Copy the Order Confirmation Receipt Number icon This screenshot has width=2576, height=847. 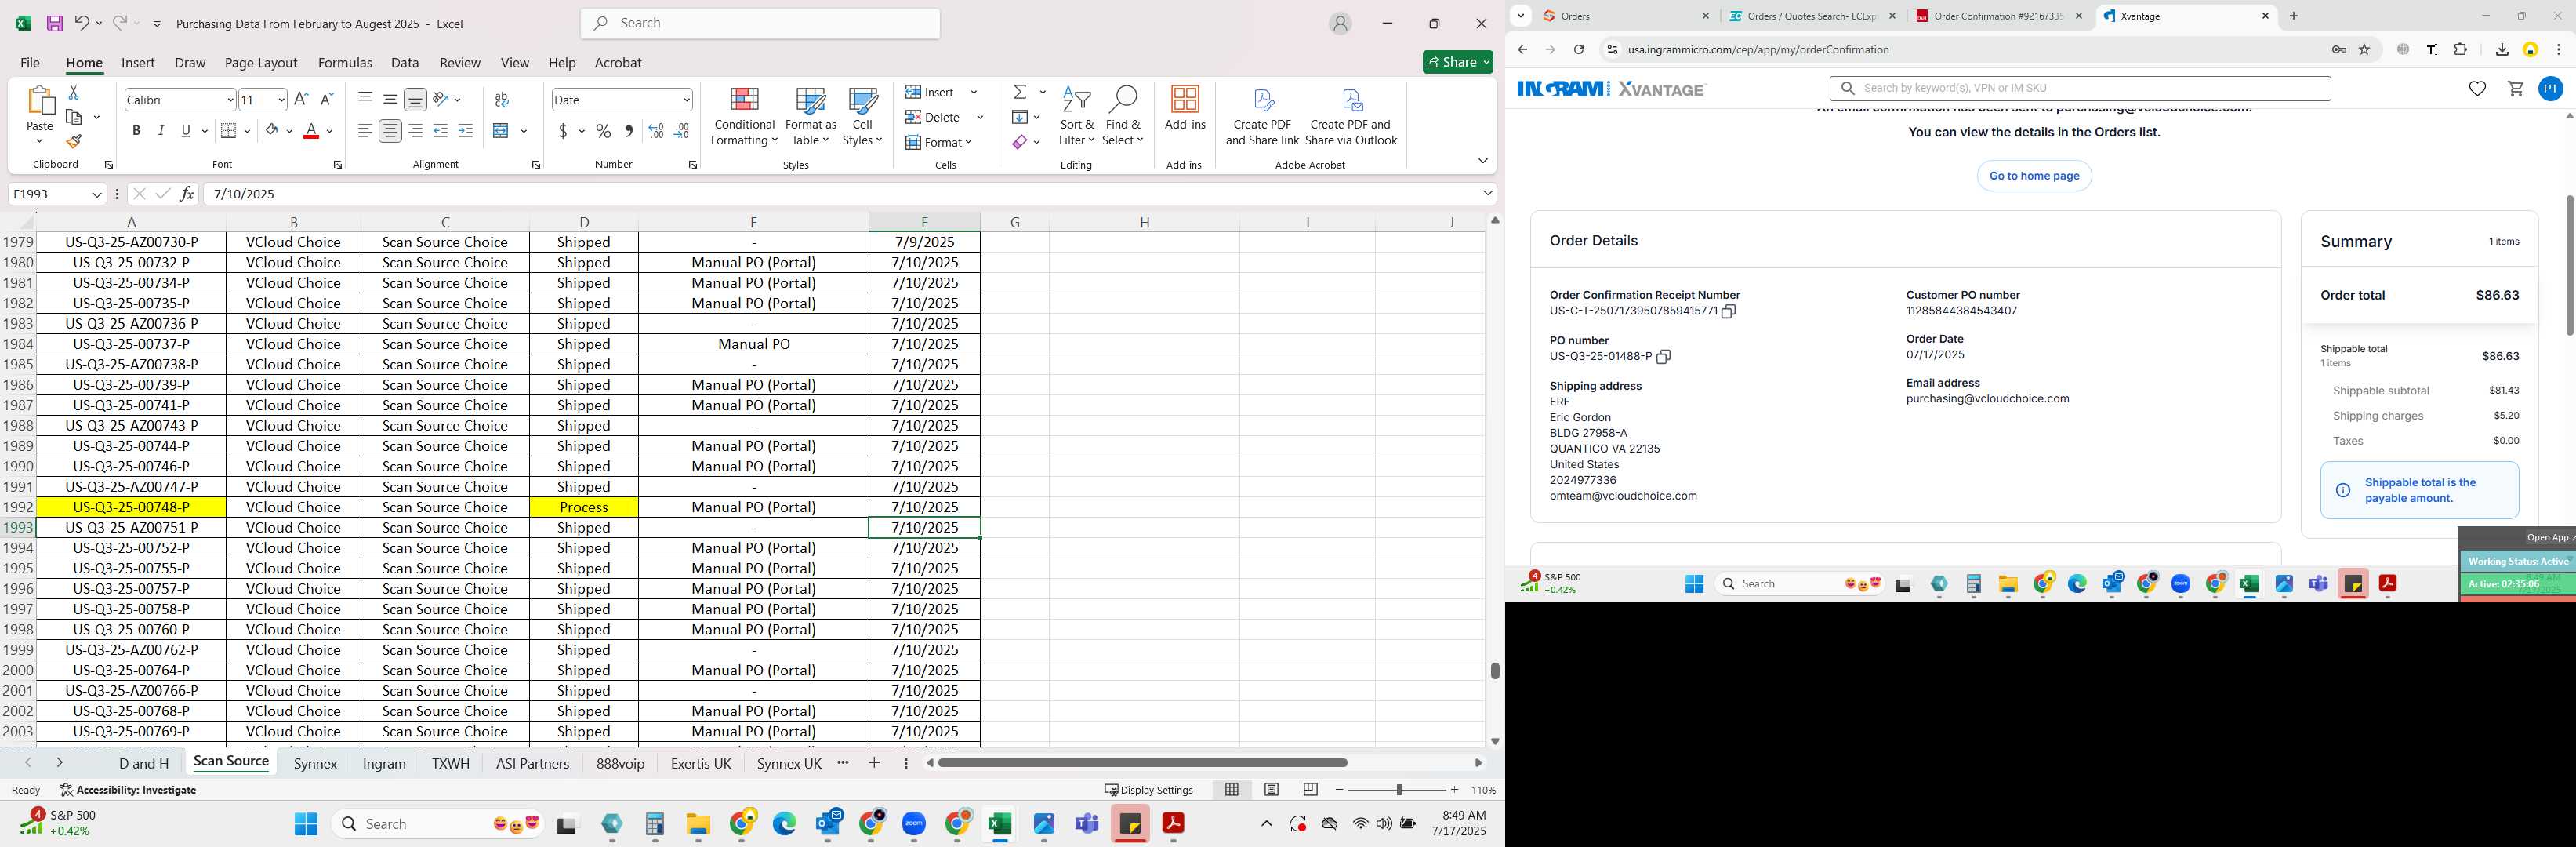tap(1728, 311)
